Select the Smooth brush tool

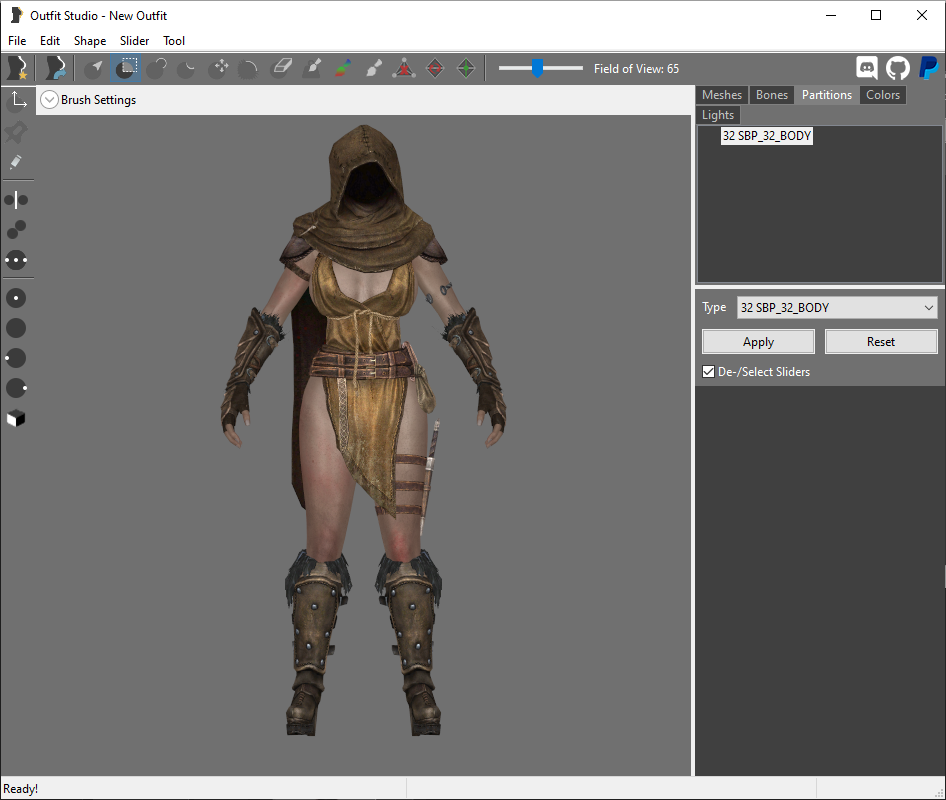coord(248,68)
